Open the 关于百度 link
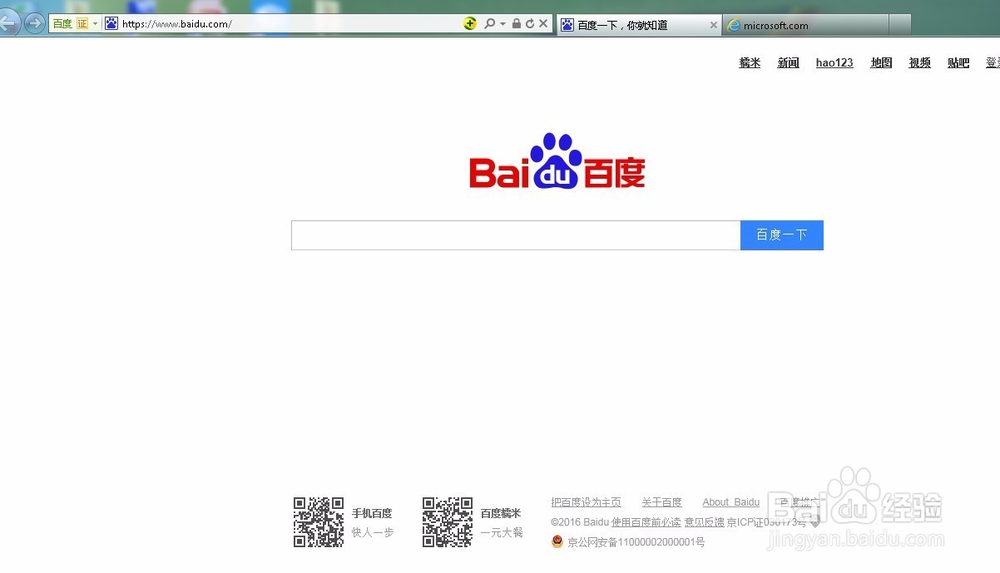This screenshot has width=1000, height=573. coord(662,502)
